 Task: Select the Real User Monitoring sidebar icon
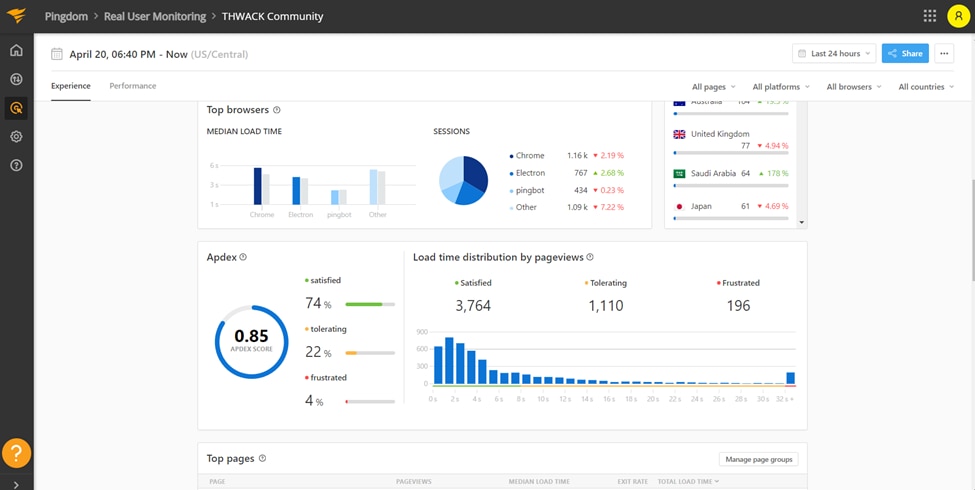coord(16,108)
